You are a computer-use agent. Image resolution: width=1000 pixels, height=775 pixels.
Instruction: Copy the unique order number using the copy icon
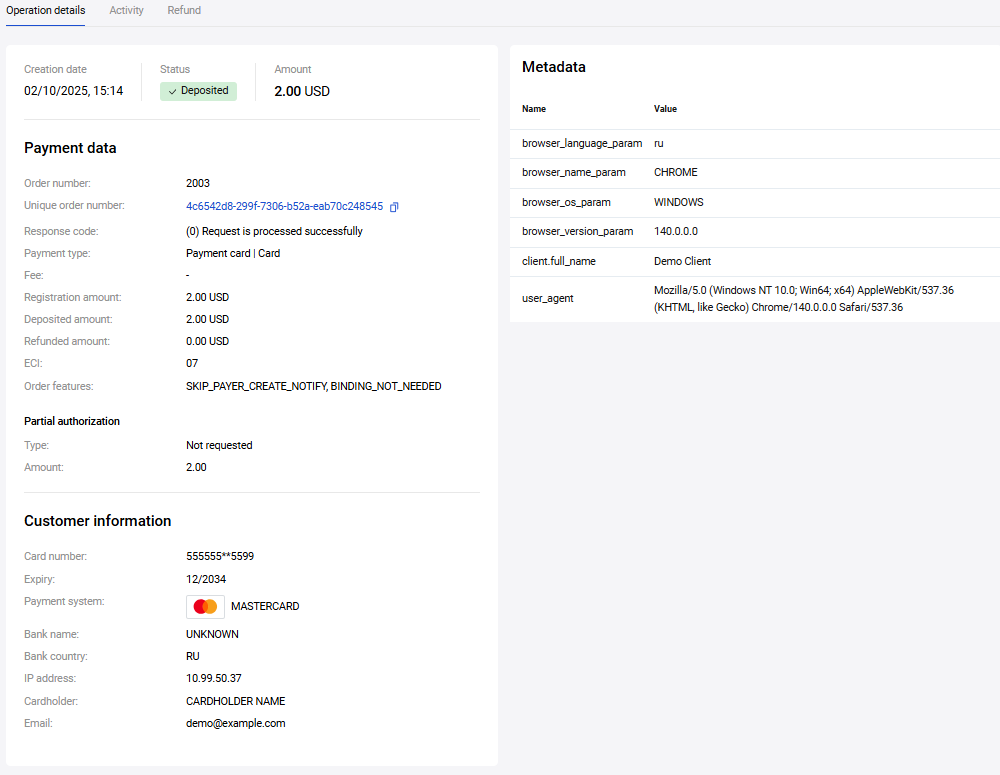[x=394, y=207]
